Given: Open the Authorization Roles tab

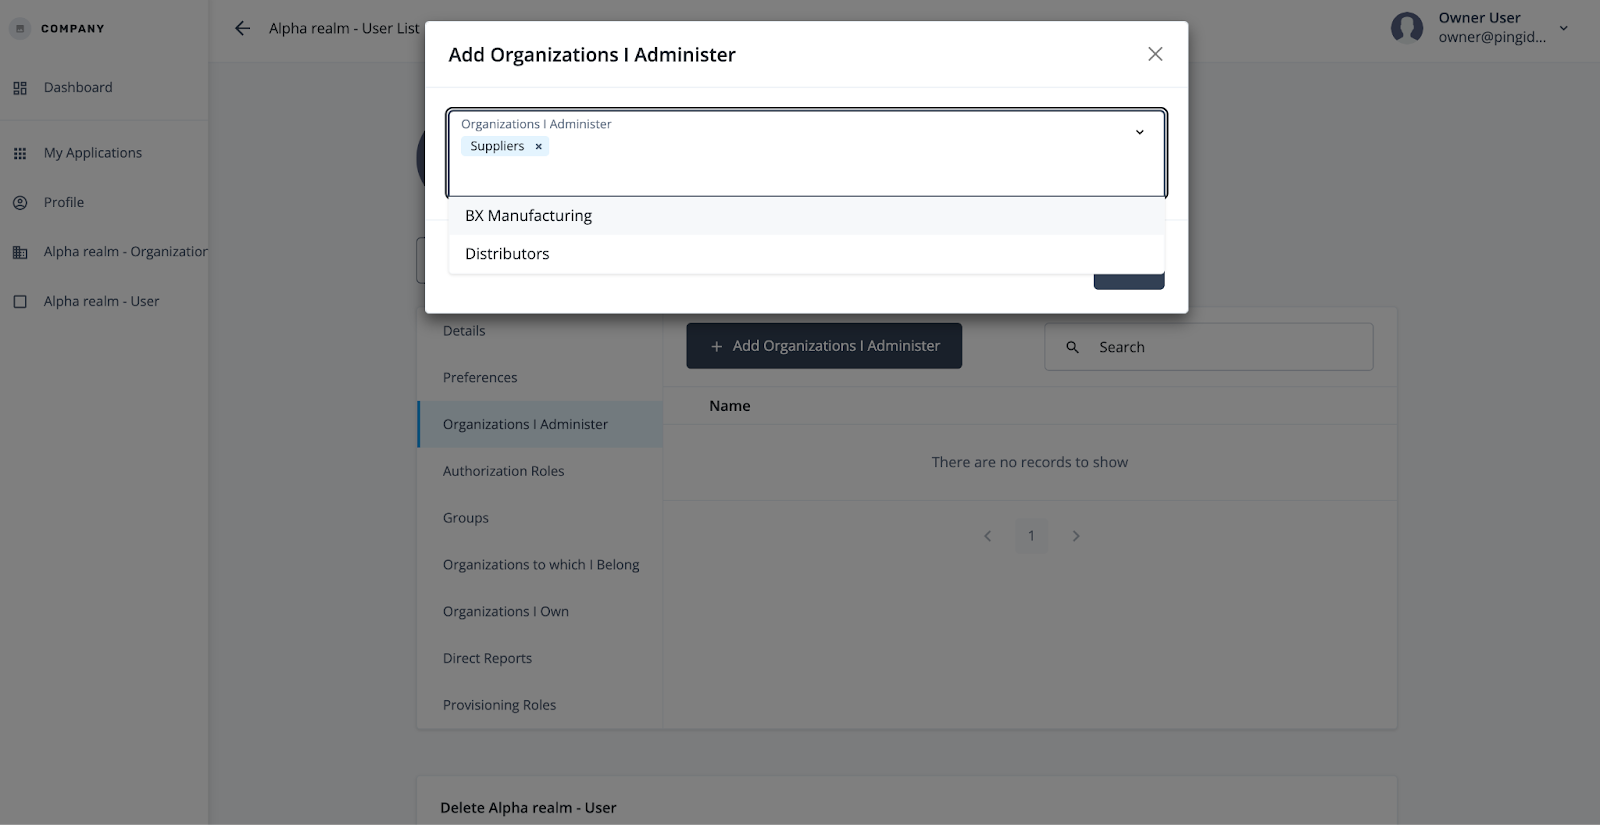Looking at the screenshot, I should [503, 471].
